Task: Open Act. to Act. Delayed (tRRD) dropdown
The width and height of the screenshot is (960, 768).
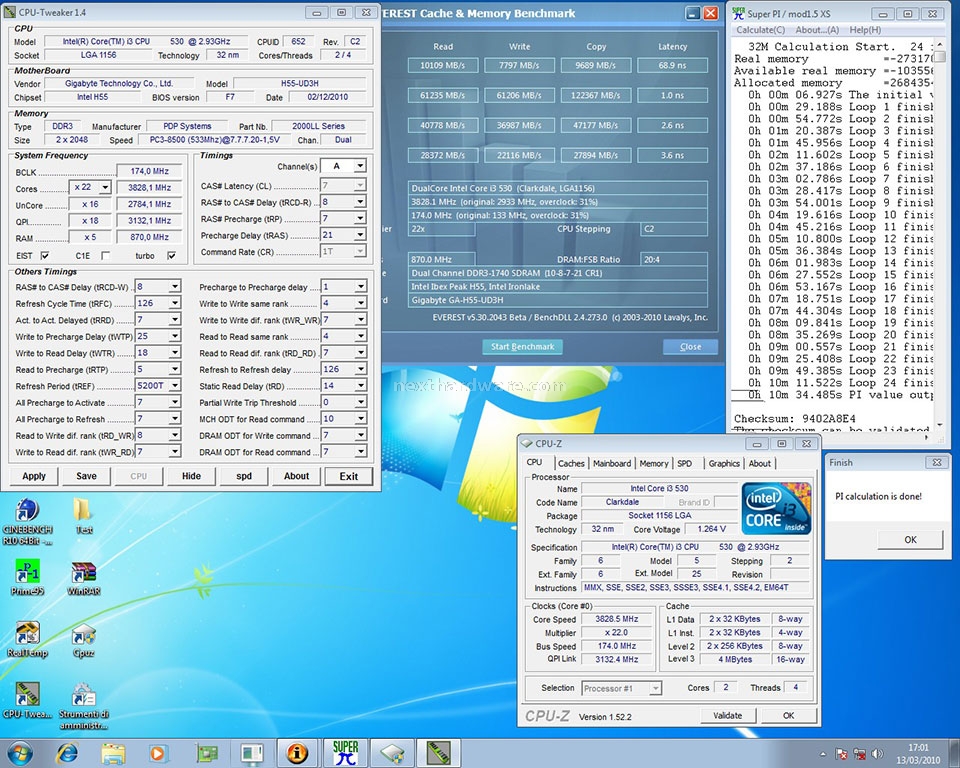Action: [x=174, y=320]
